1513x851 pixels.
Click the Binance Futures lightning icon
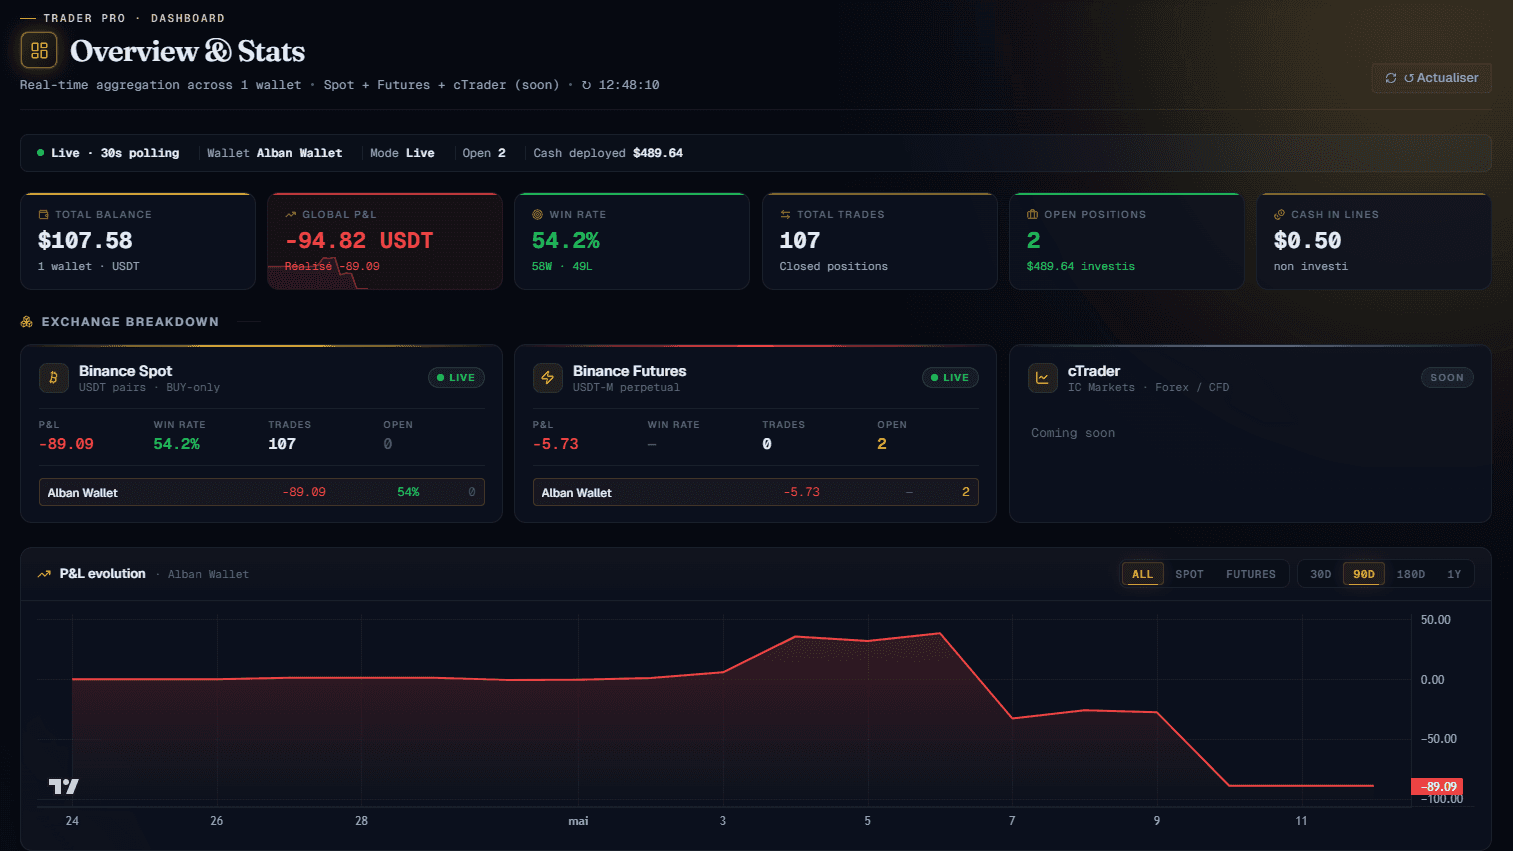(x=547, y=378)
